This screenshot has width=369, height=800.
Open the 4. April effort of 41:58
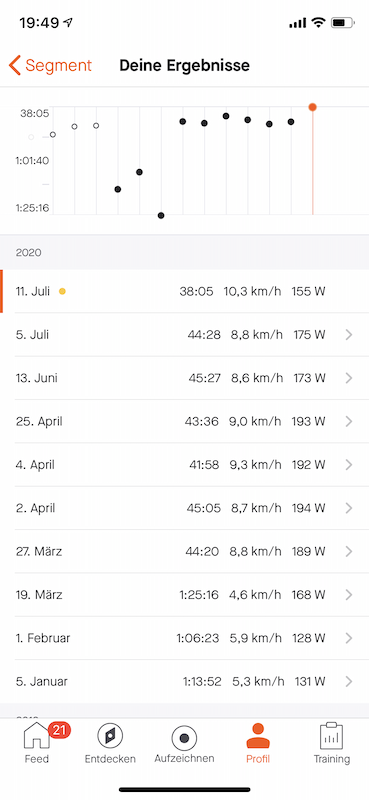(x=184, y=465)
